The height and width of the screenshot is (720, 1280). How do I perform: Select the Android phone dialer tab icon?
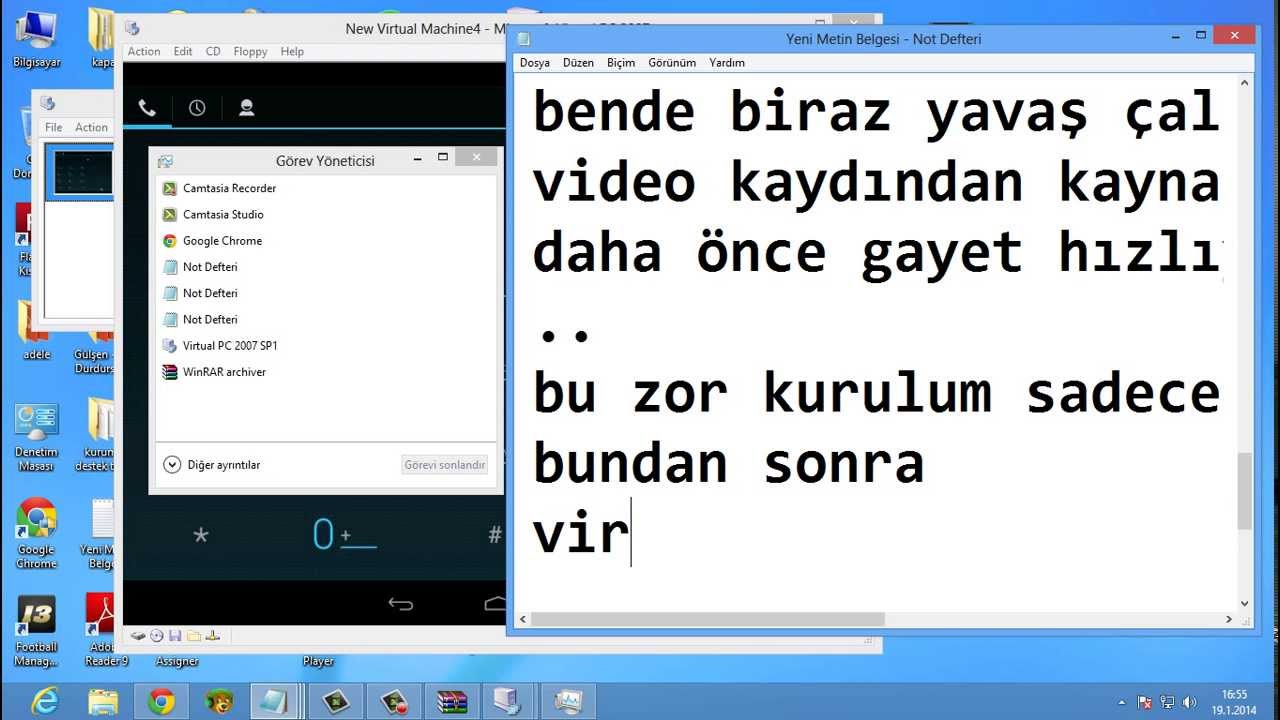click(147, 108)
